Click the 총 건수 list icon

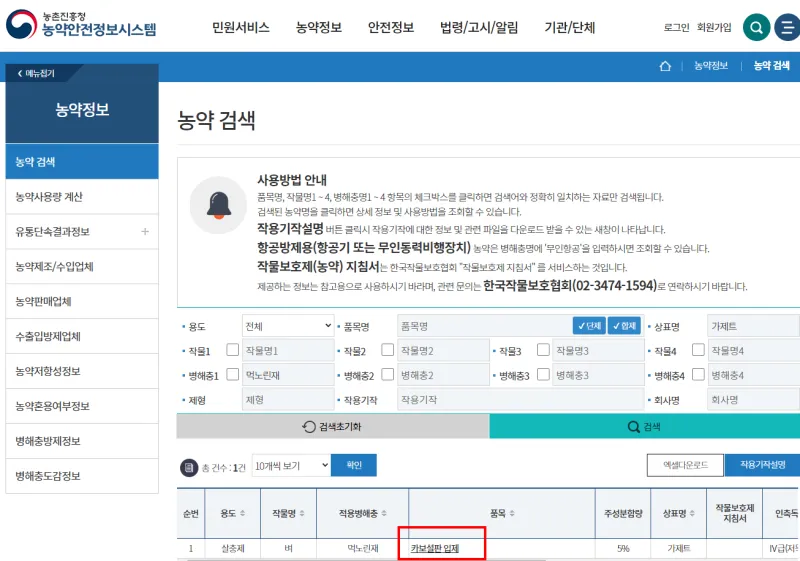click(189, 467)
